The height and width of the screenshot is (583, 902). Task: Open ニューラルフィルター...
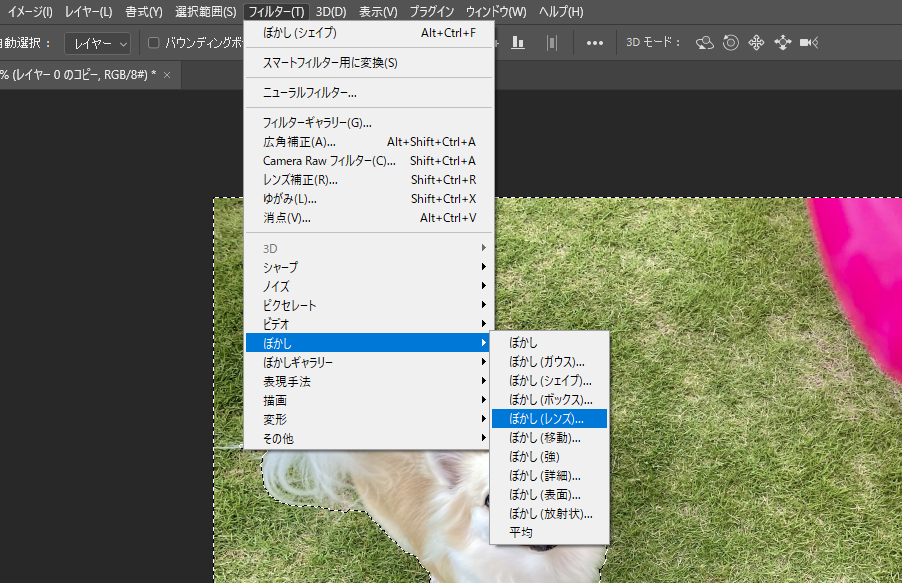369,93
